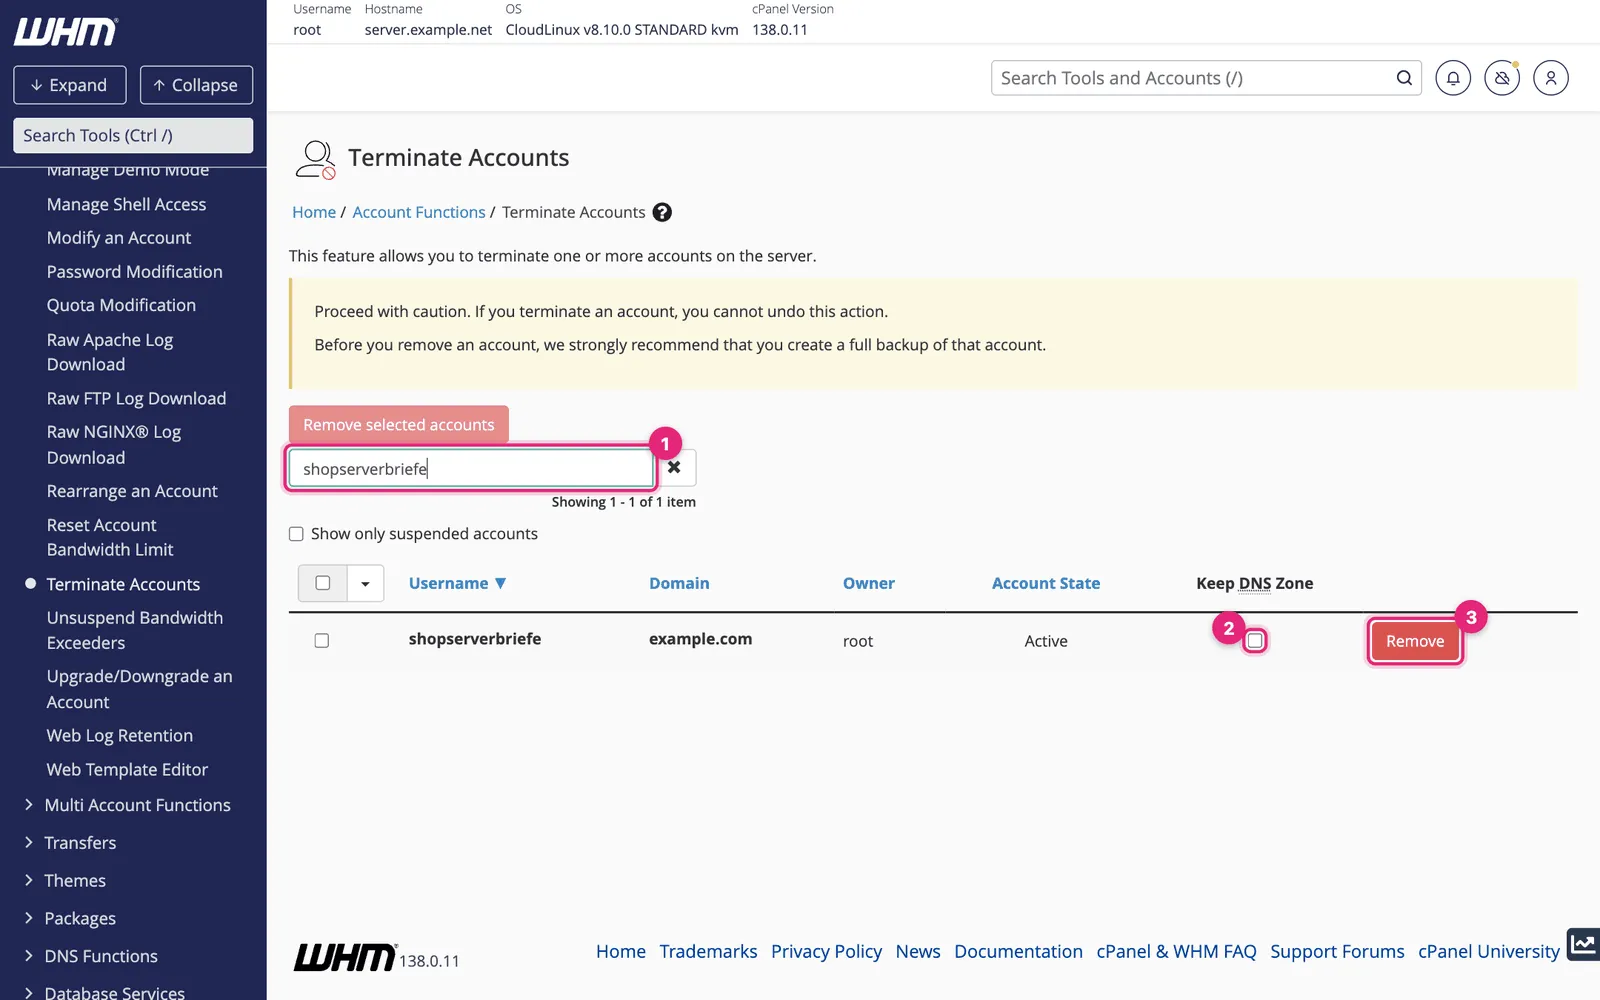
Task: Sort the table by Username column
Action: tap(457, 583)
